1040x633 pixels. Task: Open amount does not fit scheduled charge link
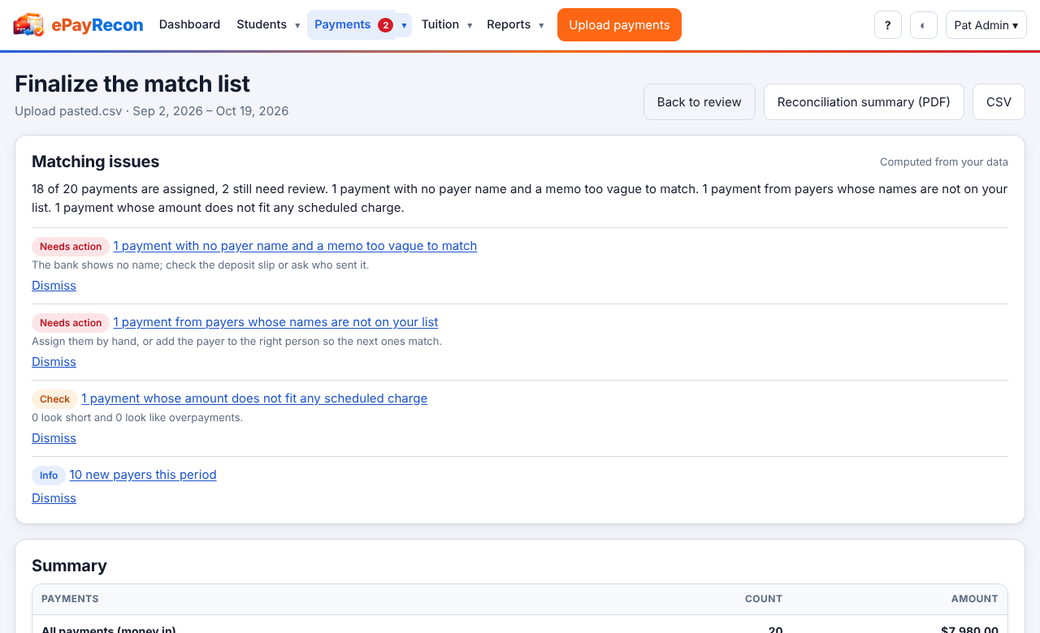[254, 399]
